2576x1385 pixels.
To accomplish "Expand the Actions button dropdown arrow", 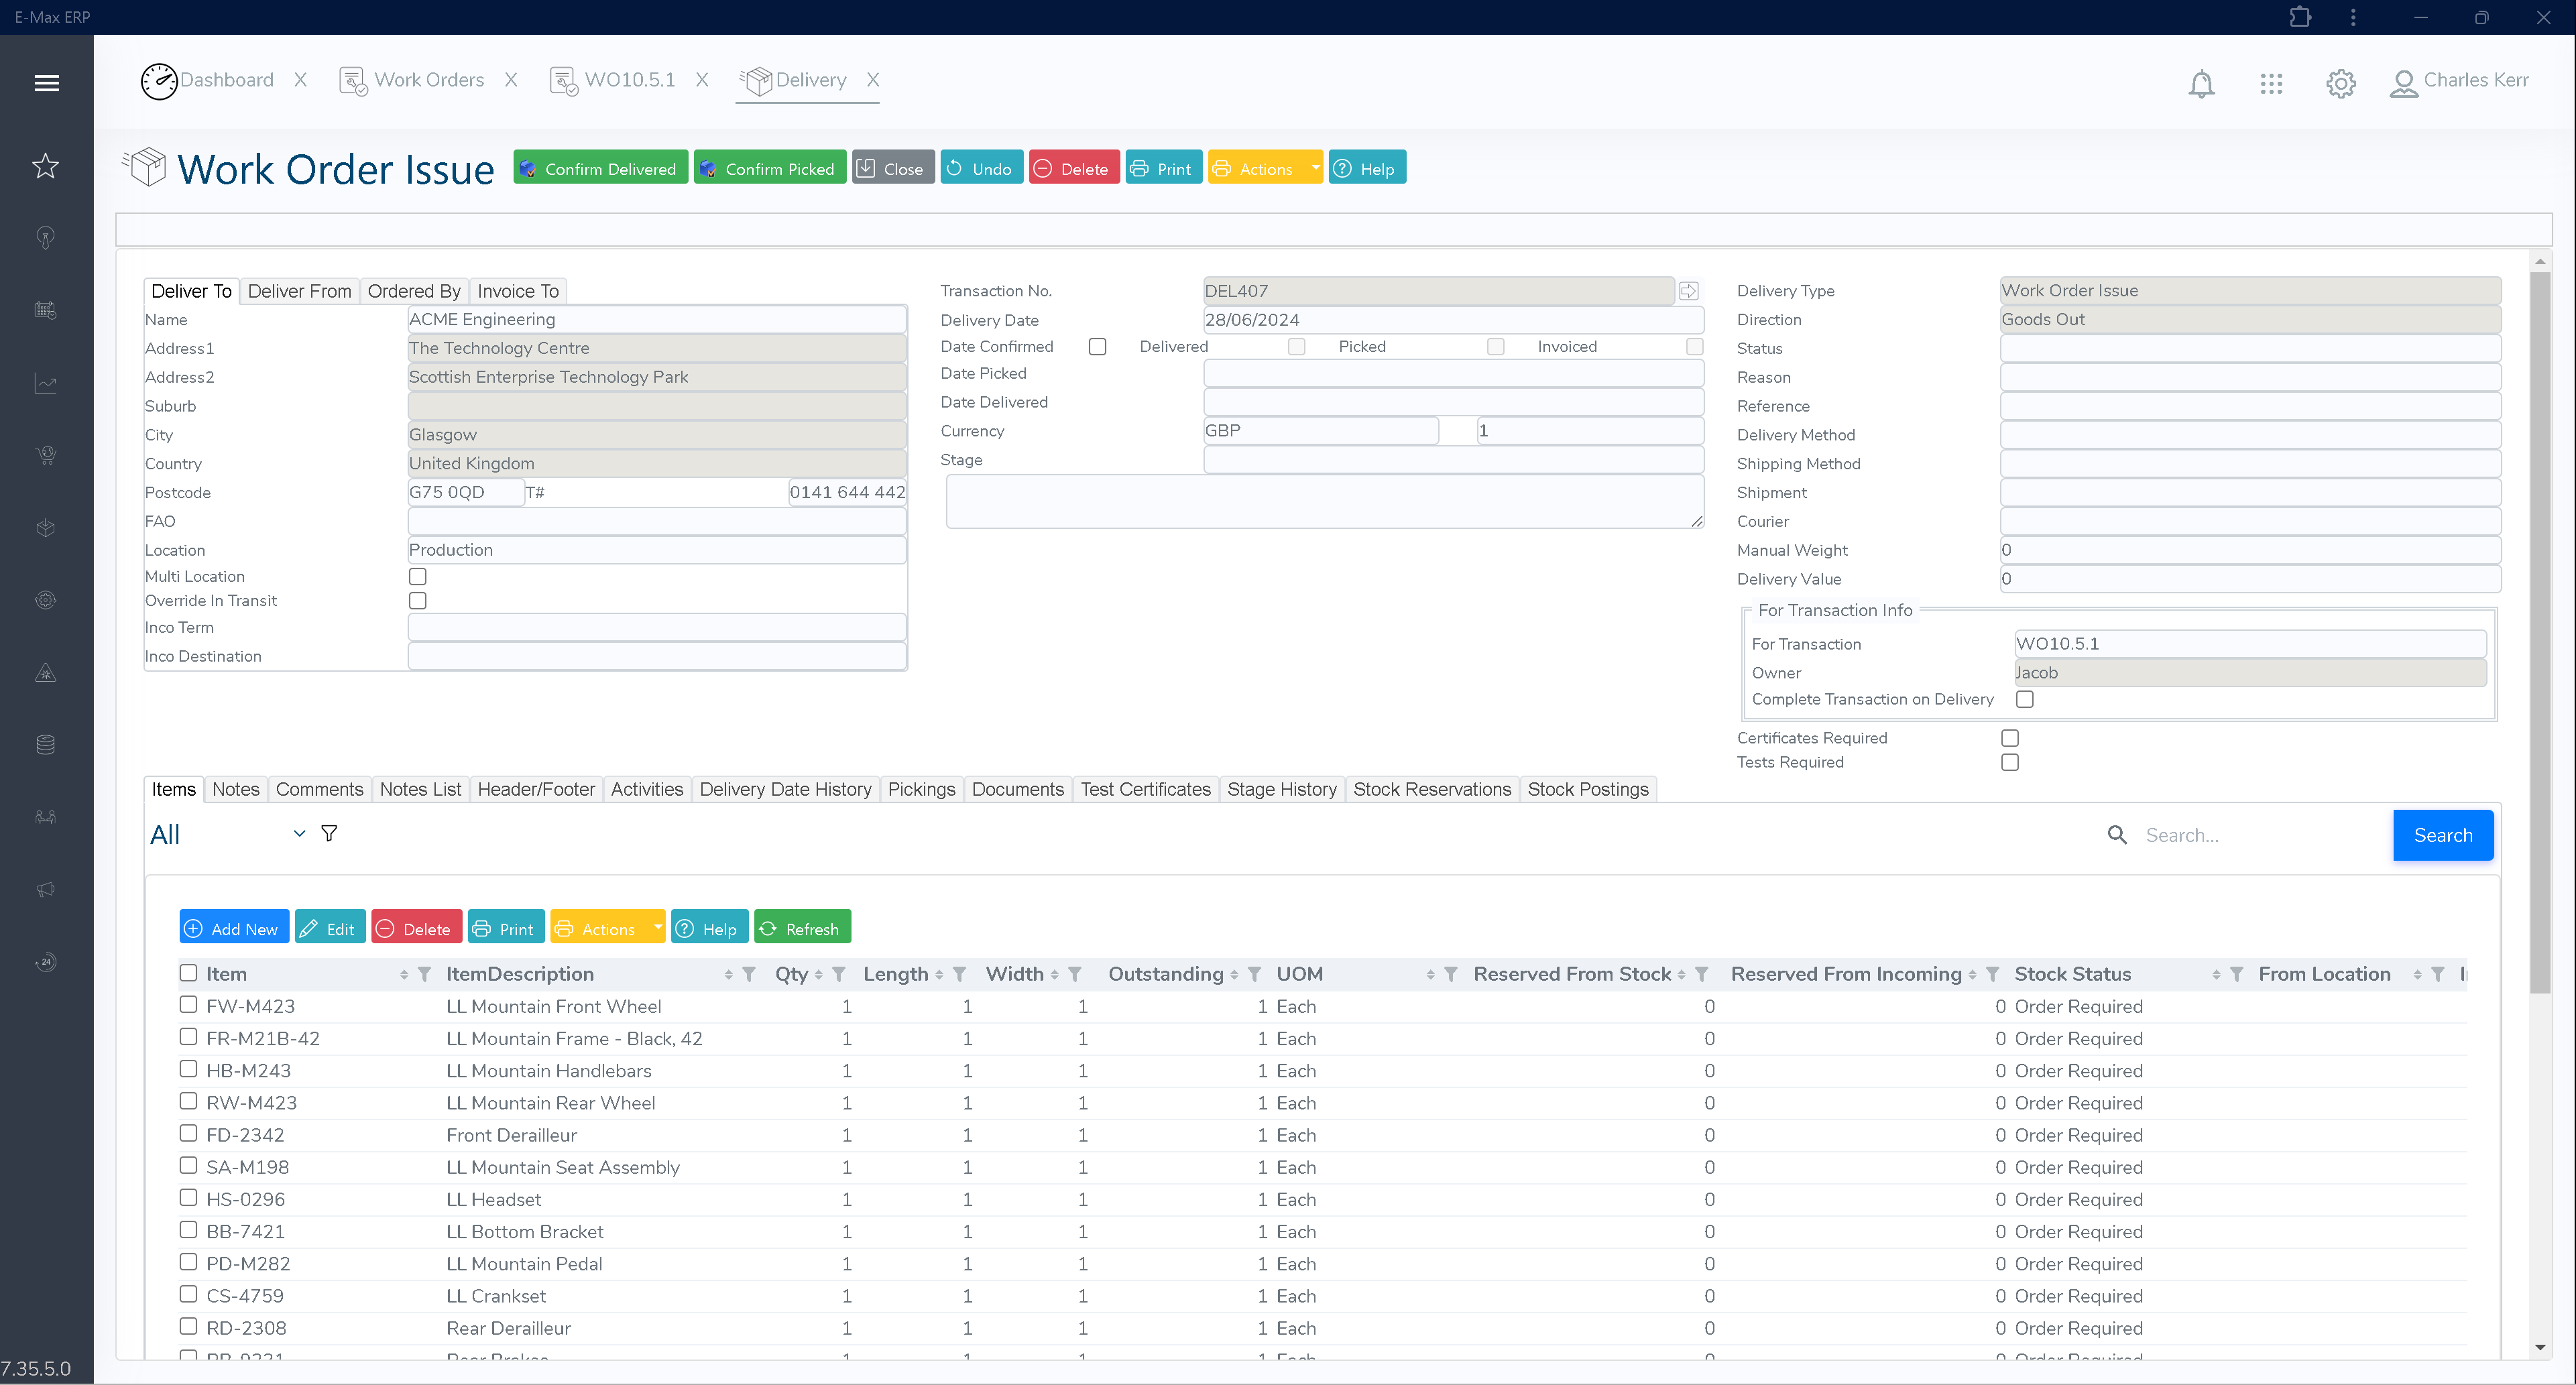I will [x=1315, y=167].
